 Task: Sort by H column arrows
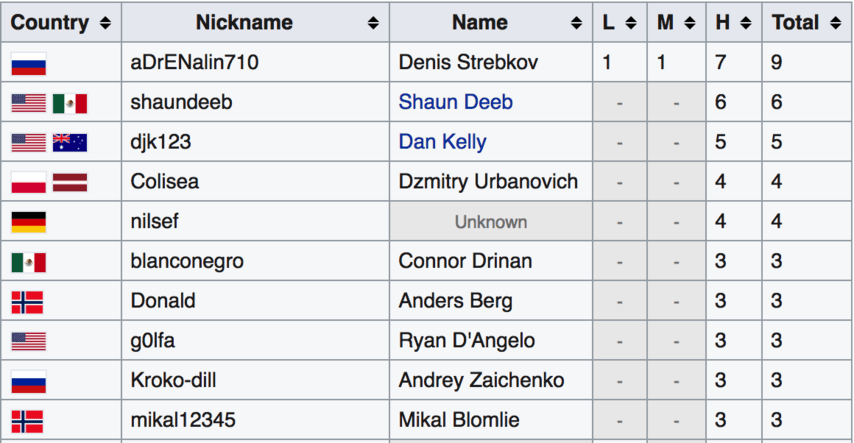point(746,23)
